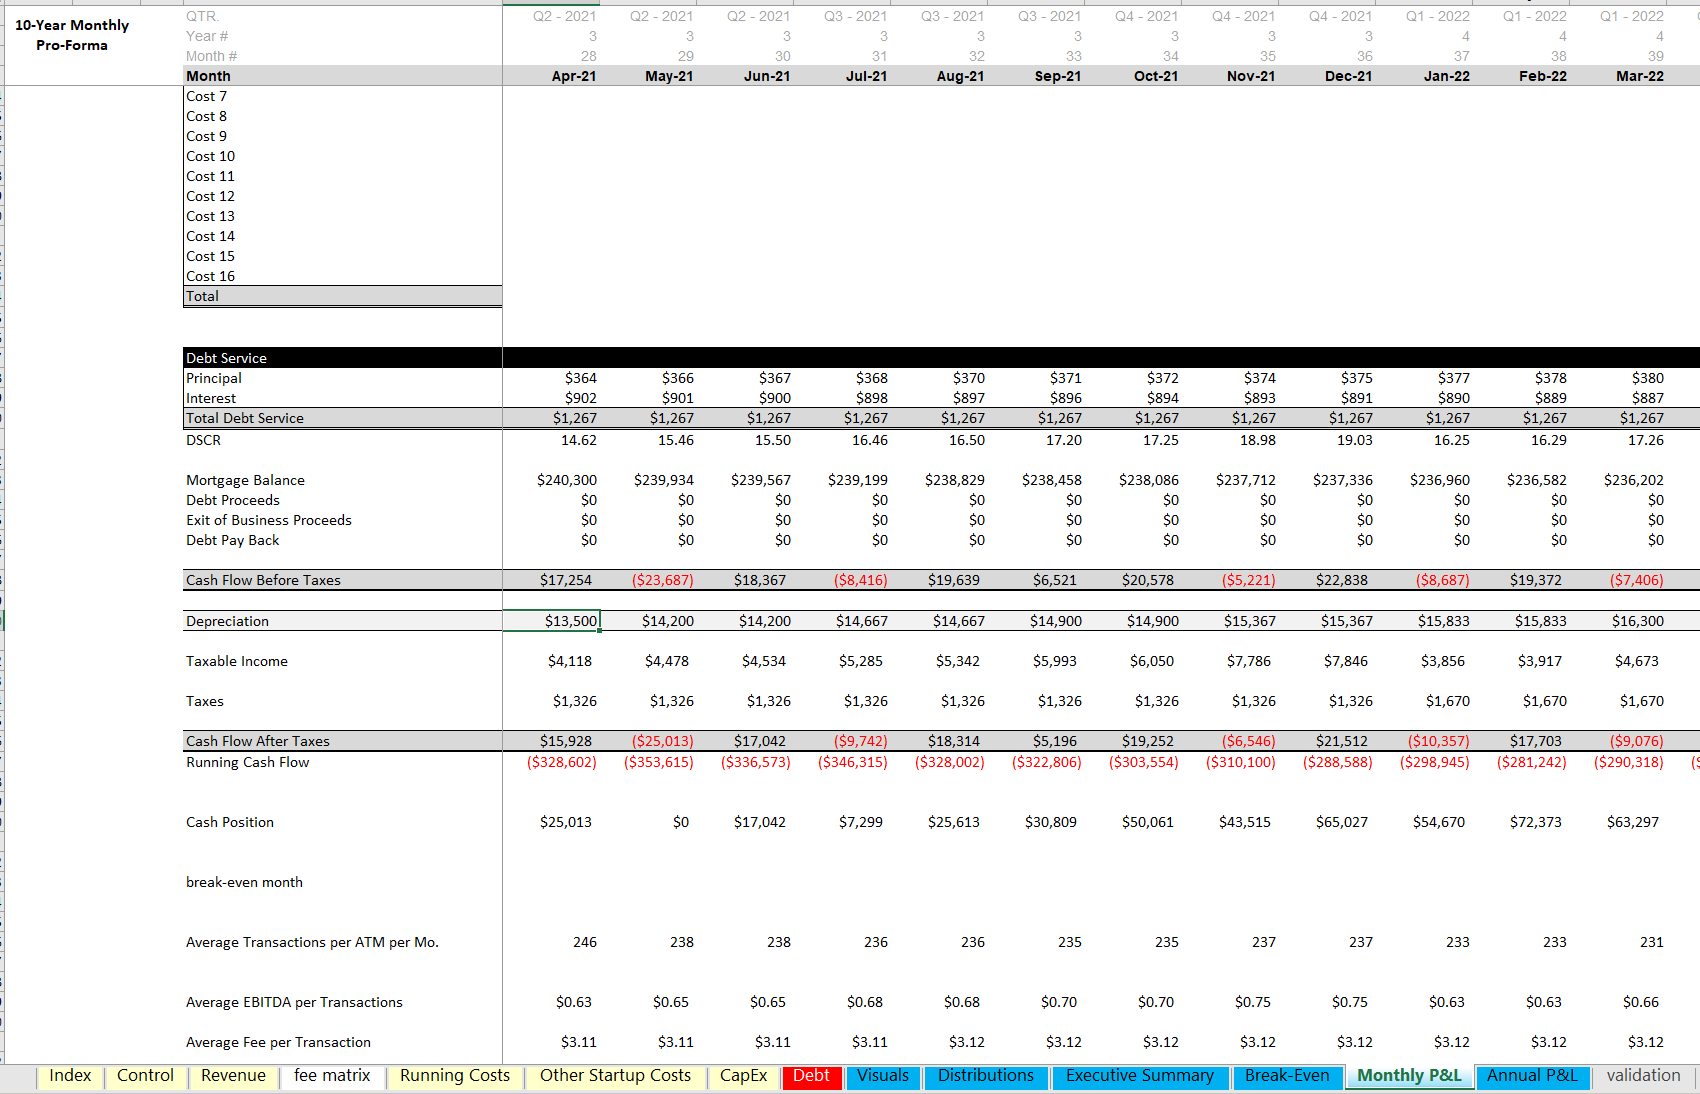This screenshot has width=1700, height=1094.
Task: Switch to the Control sheet tab
Action: tap(145, 1076)
